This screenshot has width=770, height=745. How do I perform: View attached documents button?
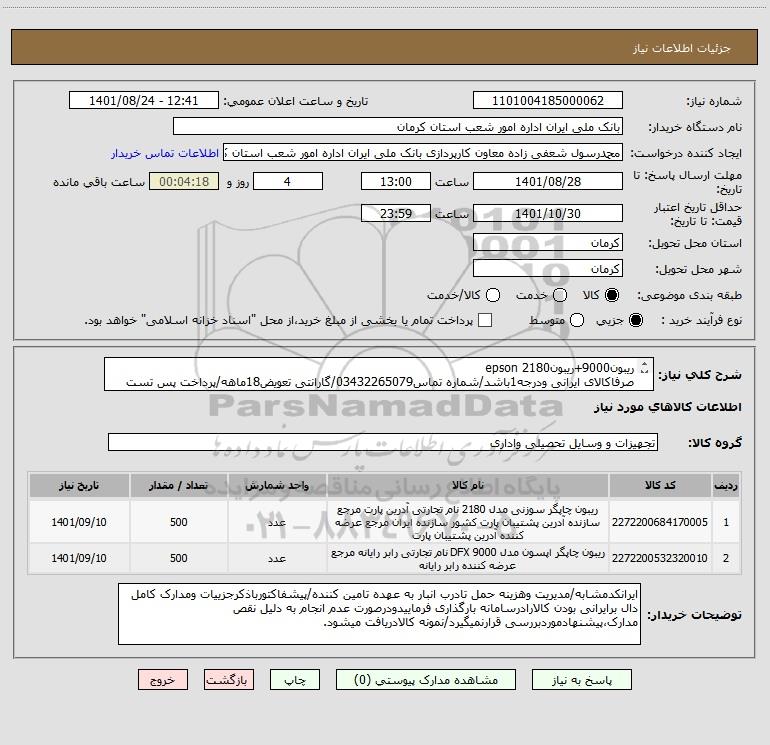click(x=426, y=680)
